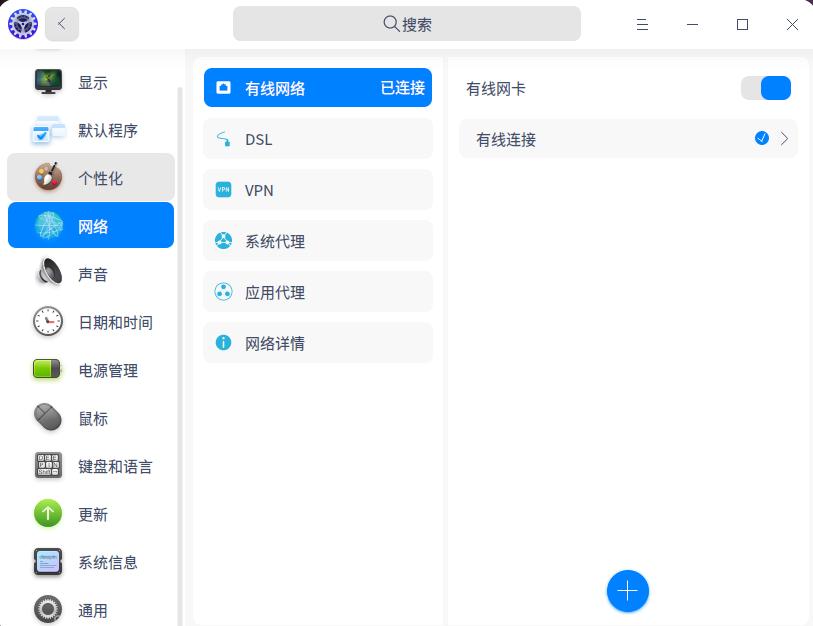
Task: Toggle the 有线网卡 switch off
Action: 765,88
